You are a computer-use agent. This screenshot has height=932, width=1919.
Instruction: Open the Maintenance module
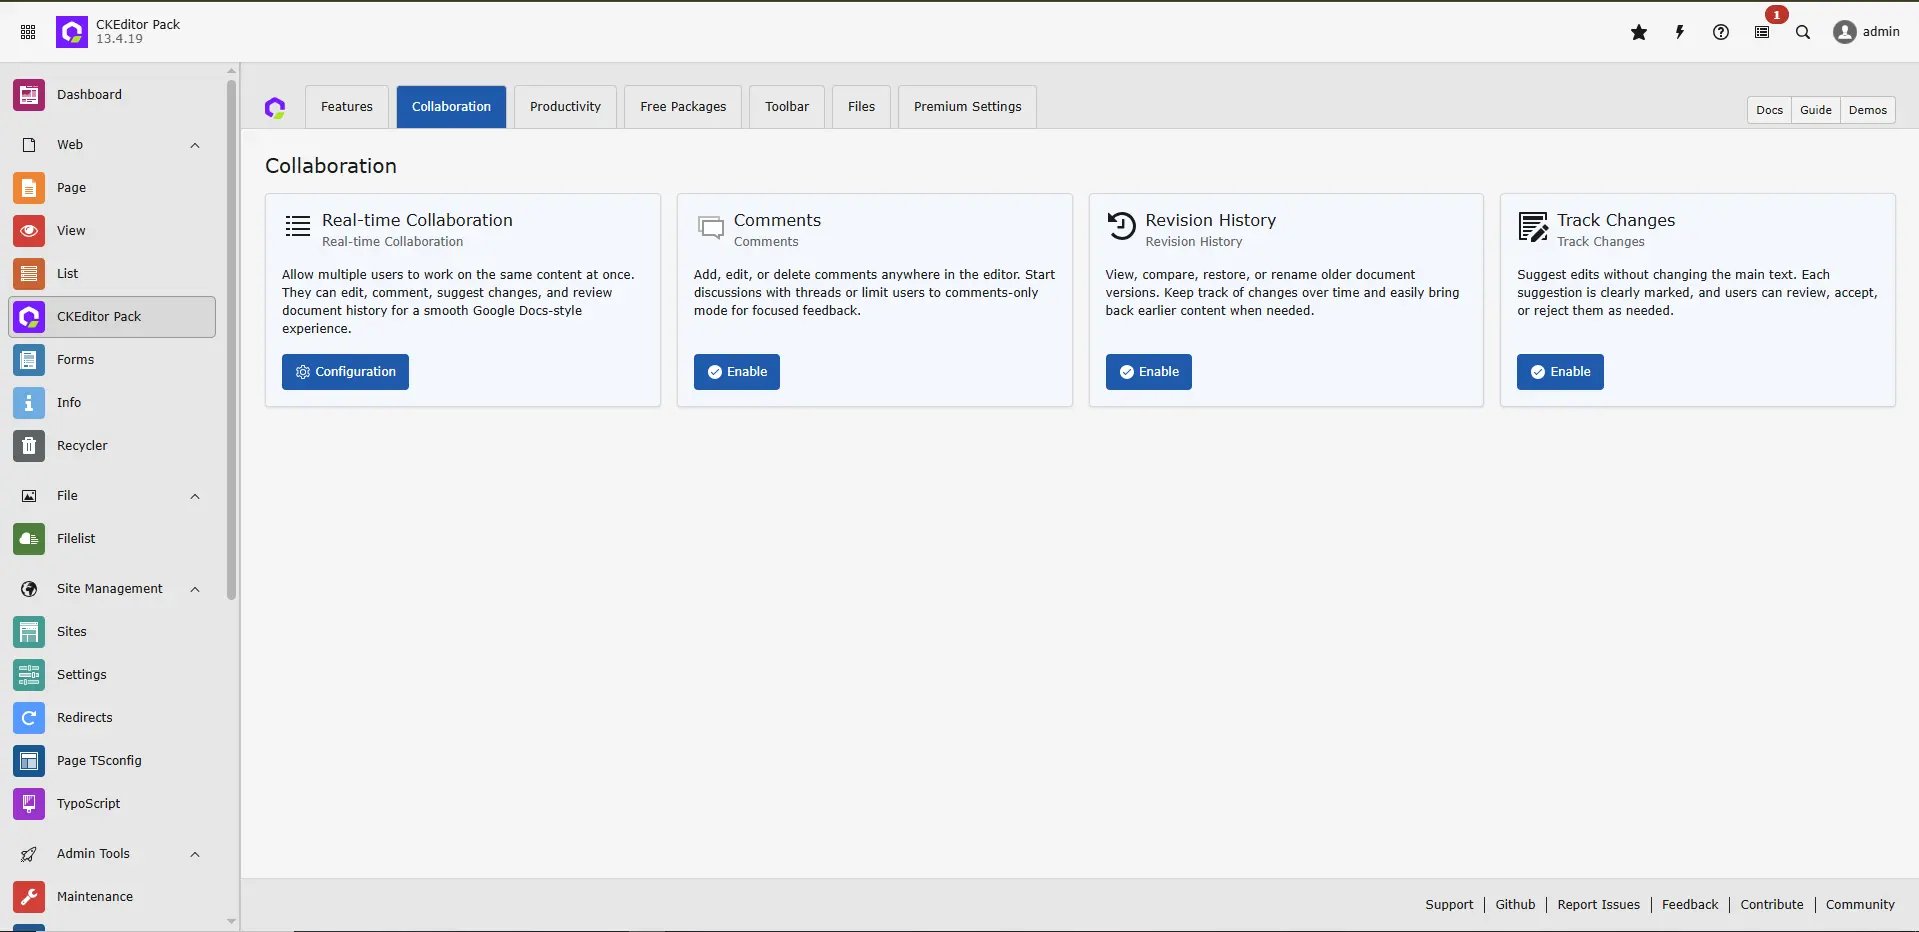pyautogui.click(x=112, y=897)
